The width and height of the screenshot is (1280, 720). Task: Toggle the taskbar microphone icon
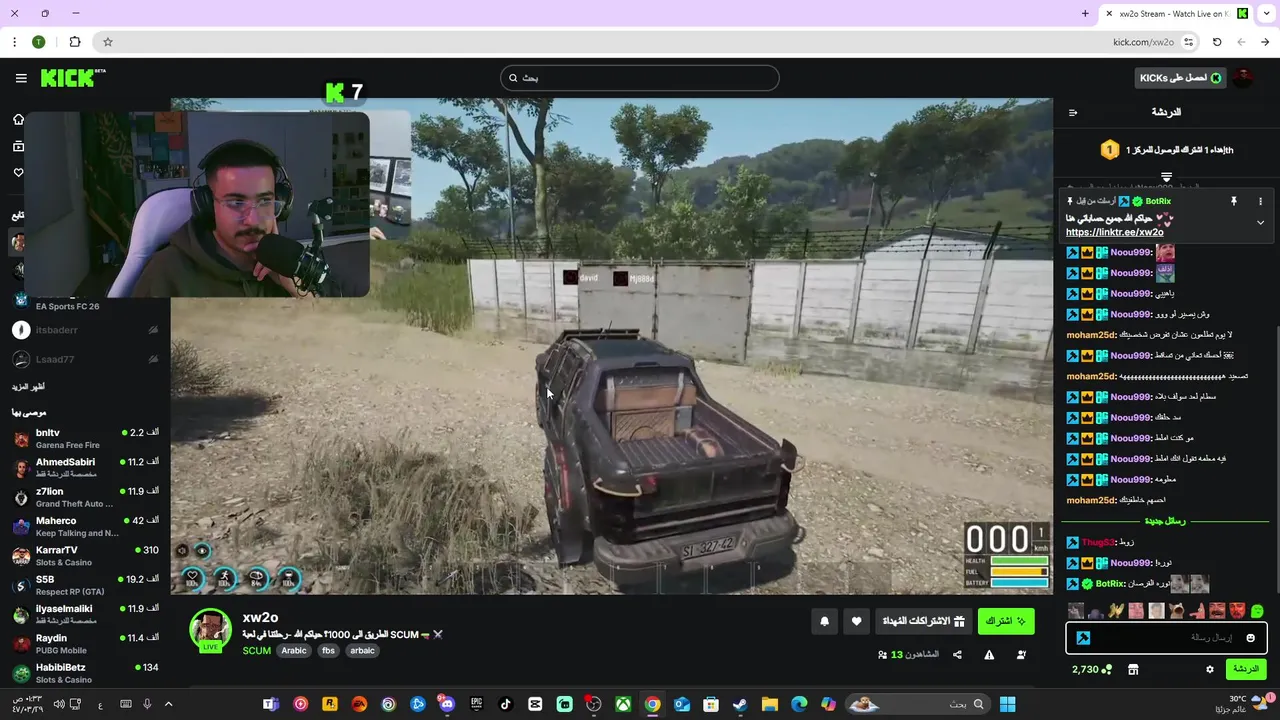pos(147,704)
